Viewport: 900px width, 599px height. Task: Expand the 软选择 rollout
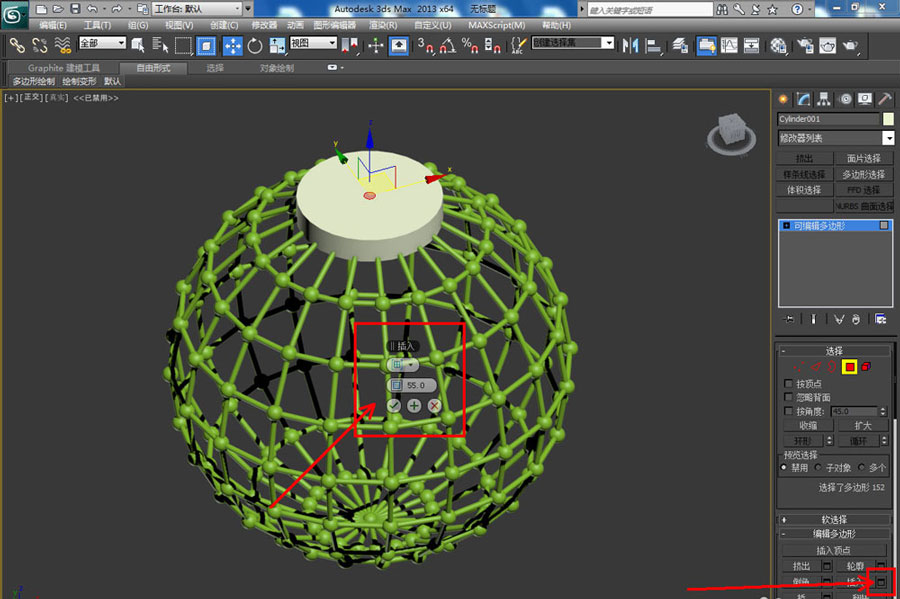[834, 520]
